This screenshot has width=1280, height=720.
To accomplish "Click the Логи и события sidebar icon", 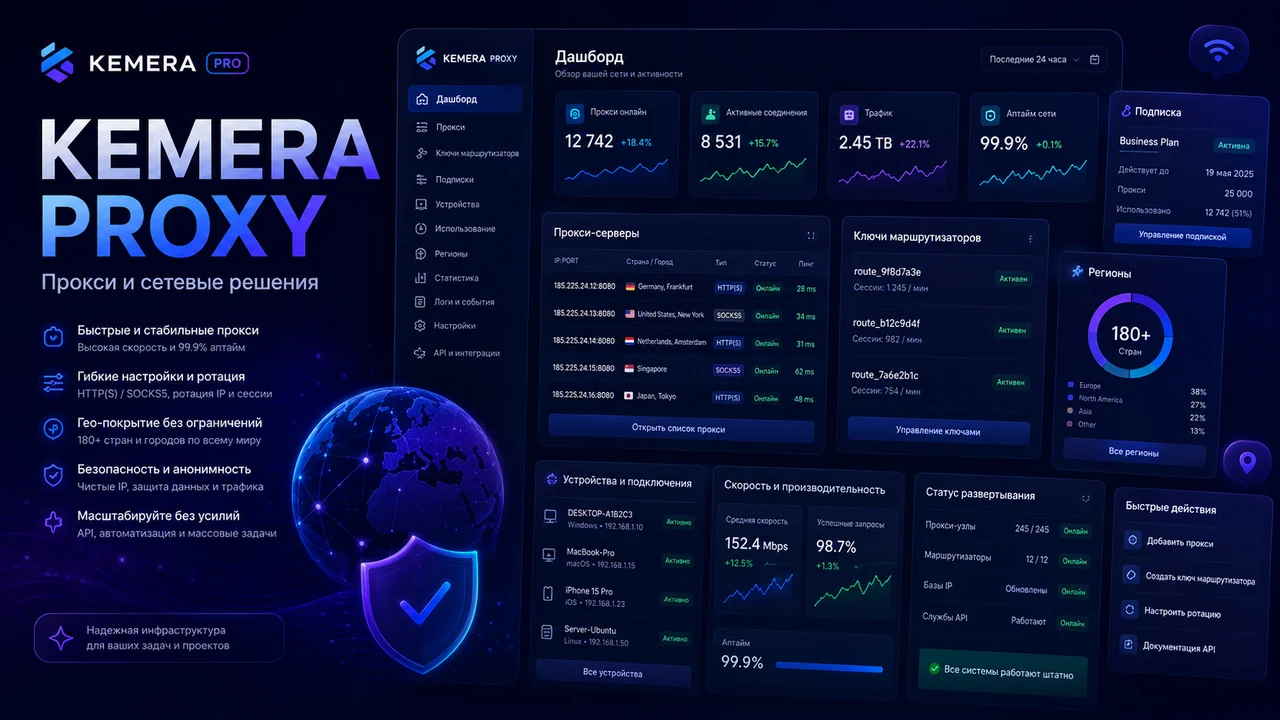I will click(x=421, y=302).
